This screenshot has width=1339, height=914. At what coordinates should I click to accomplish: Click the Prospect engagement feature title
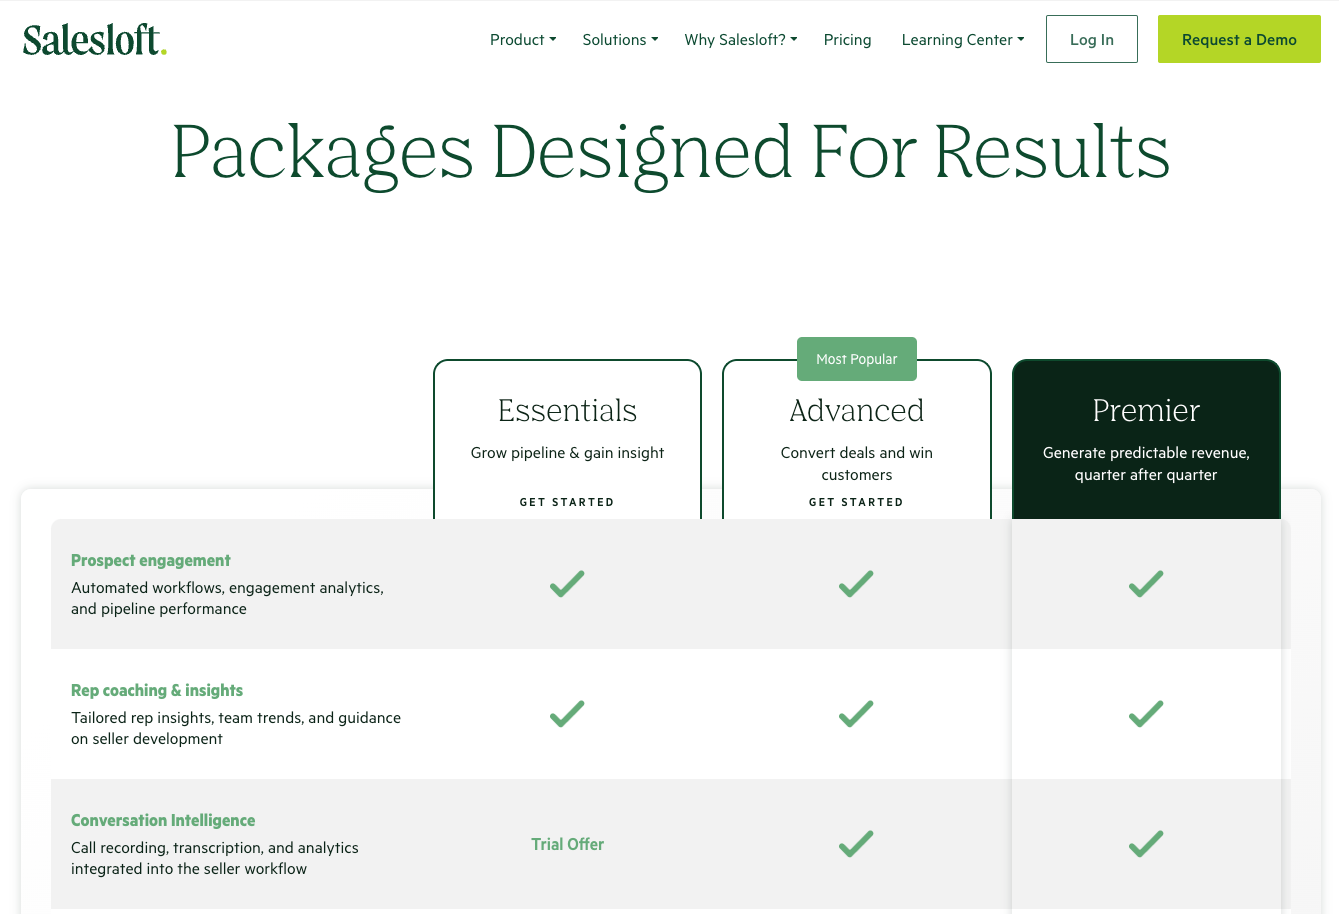point(150,560)
